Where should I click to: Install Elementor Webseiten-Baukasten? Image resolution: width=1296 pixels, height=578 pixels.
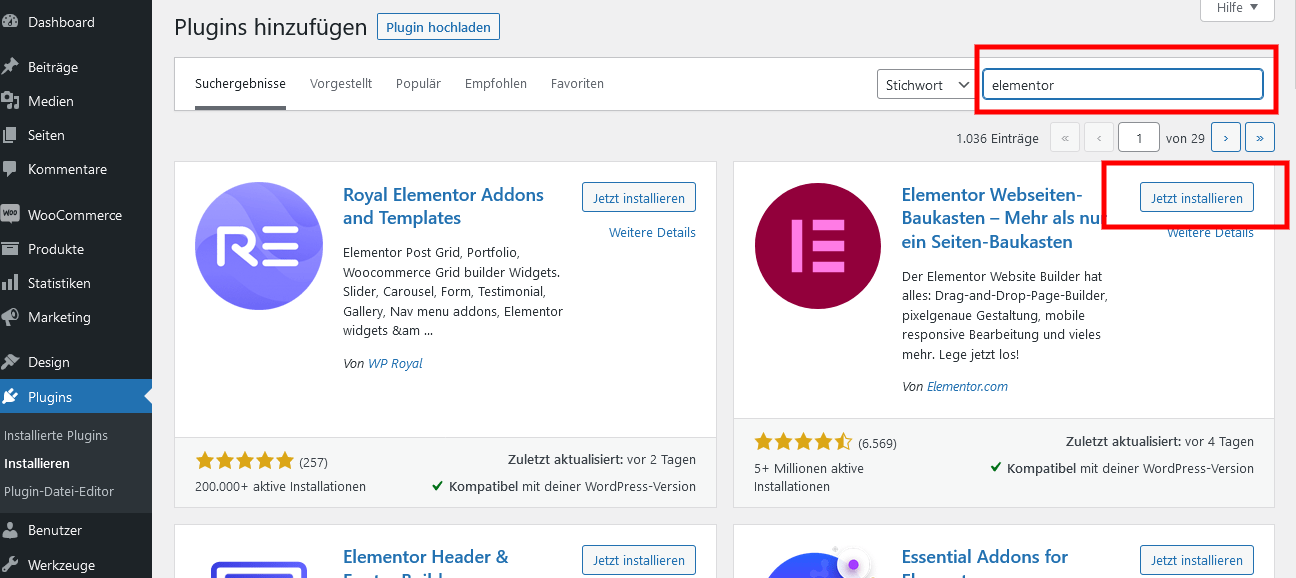[x=1196, y=197]
